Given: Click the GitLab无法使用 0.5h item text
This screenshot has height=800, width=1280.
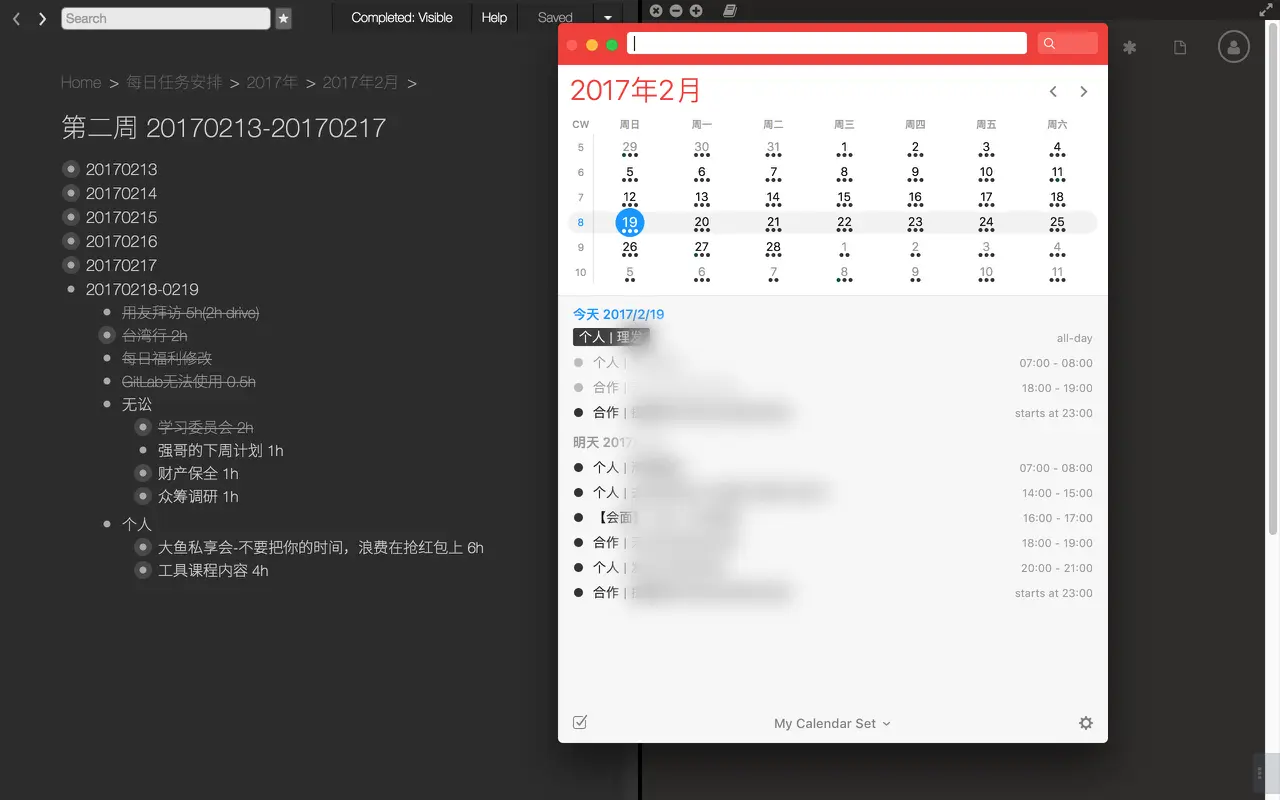Looking at the screenshot, I should coord(189,381).
